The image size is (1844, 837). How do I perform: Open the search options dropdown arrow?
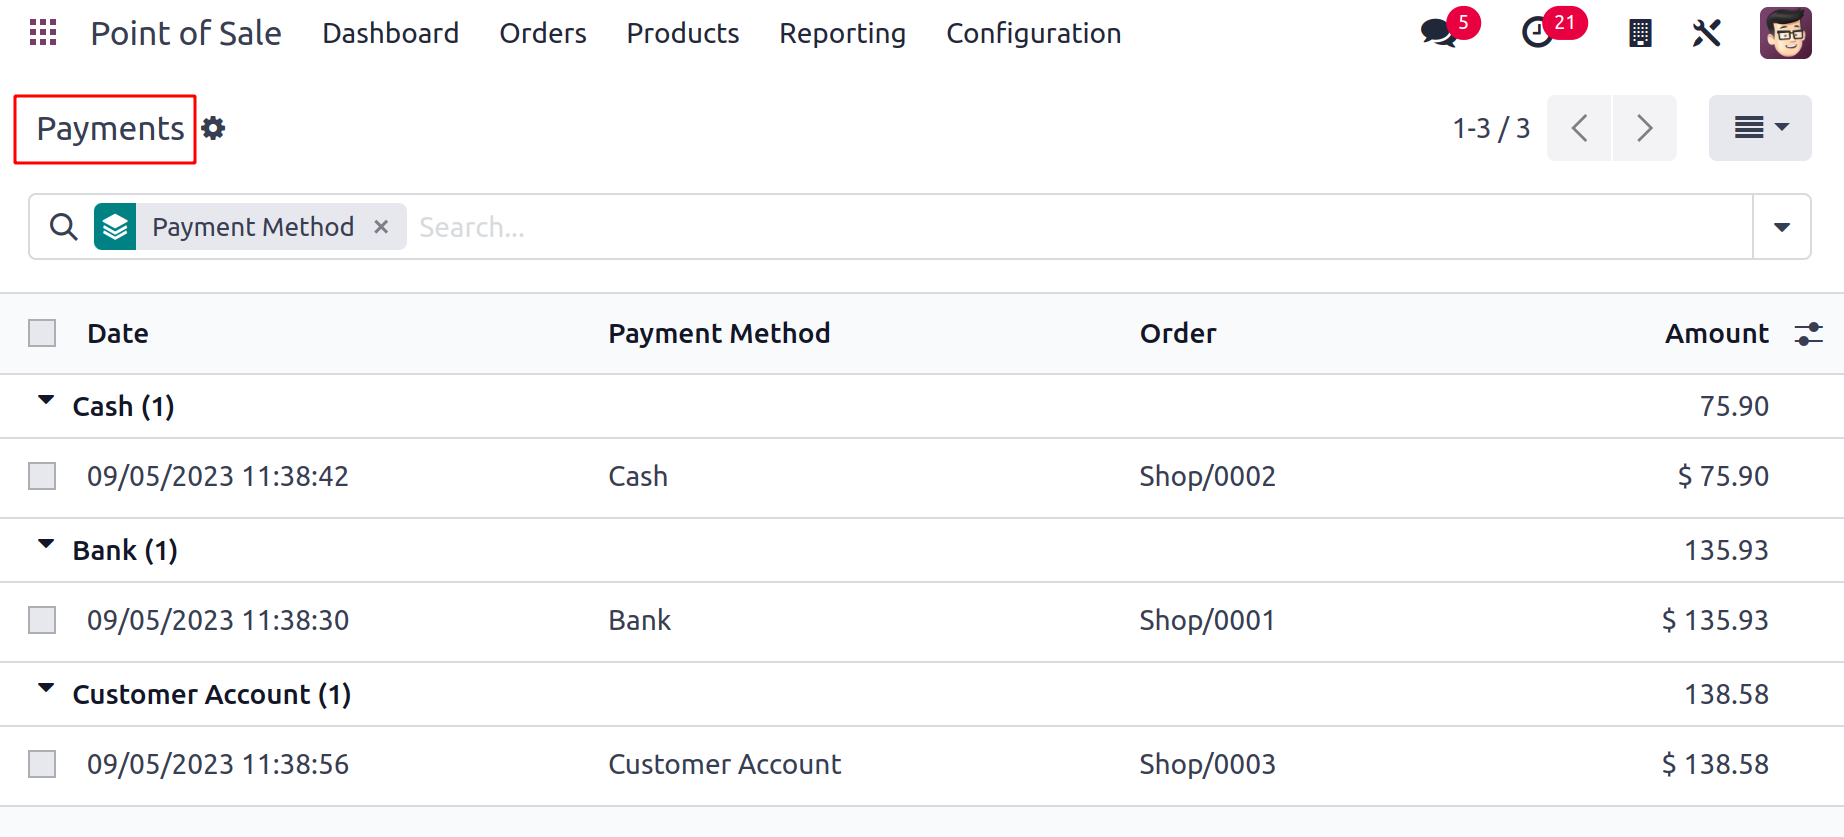point(1782,227)
